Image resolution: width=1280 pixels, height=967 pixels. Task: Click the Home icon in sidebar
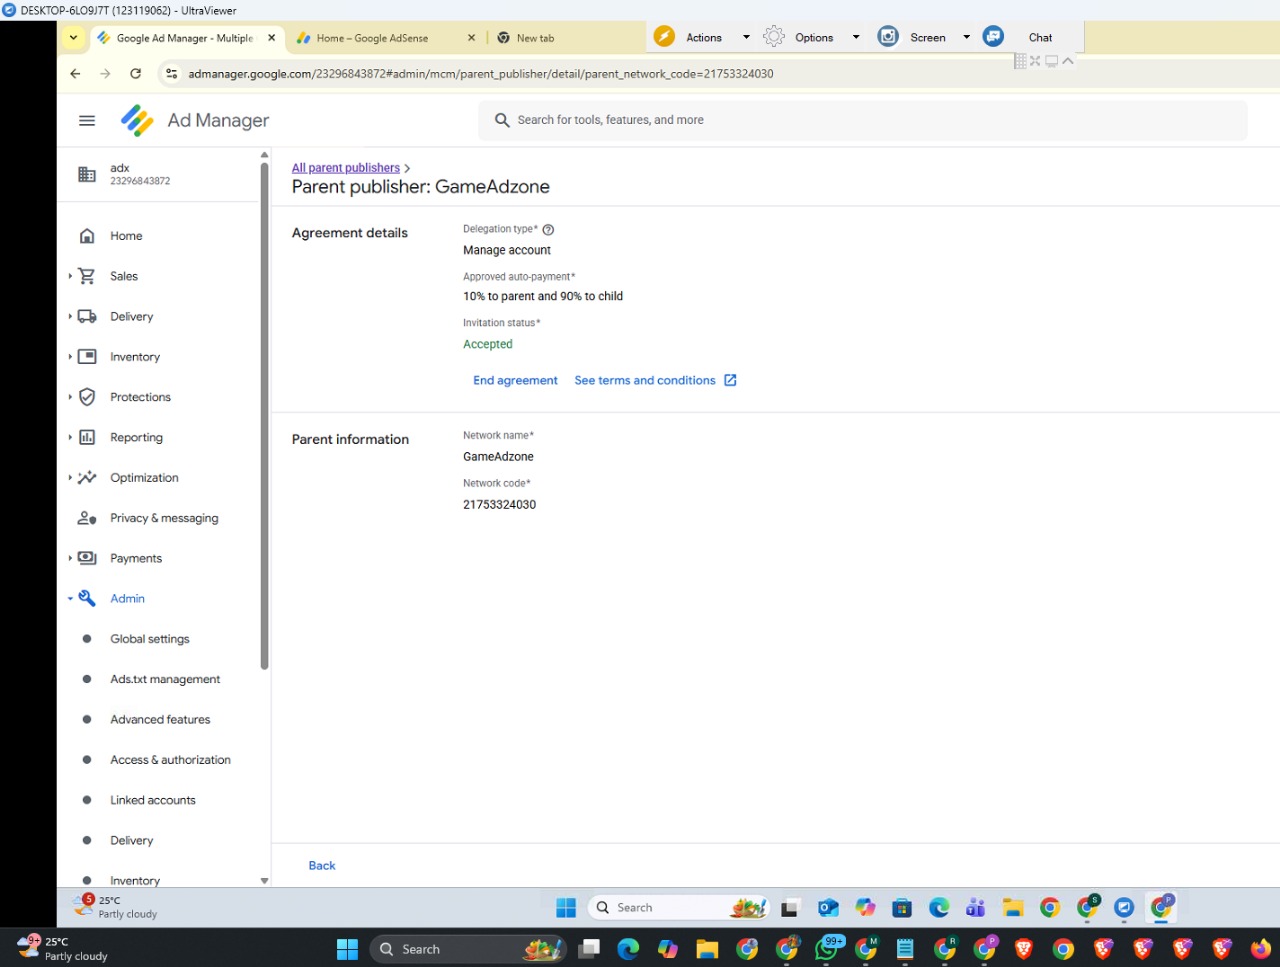tap(87, 236)
